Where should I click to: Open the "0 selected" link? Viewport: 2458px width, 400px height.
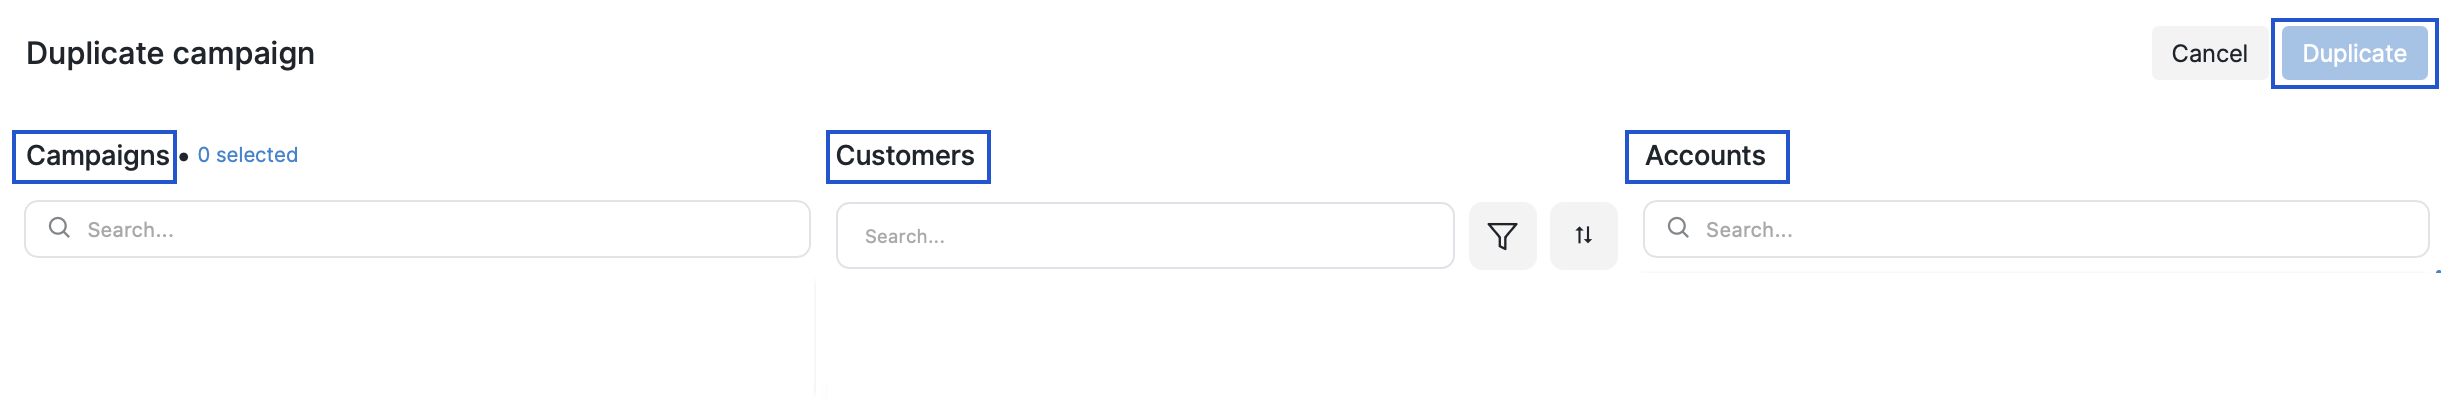tap(247, 155)
